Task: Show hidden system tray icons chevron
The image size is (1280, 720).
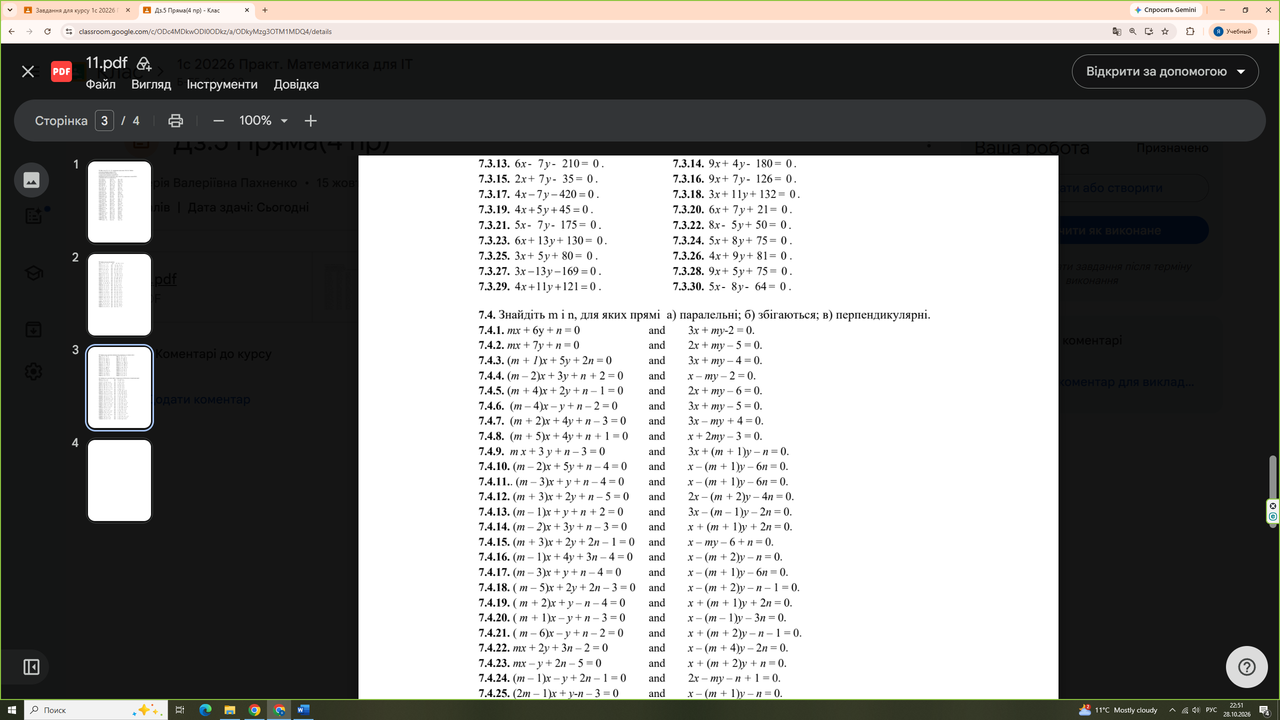Action: 1170,710
